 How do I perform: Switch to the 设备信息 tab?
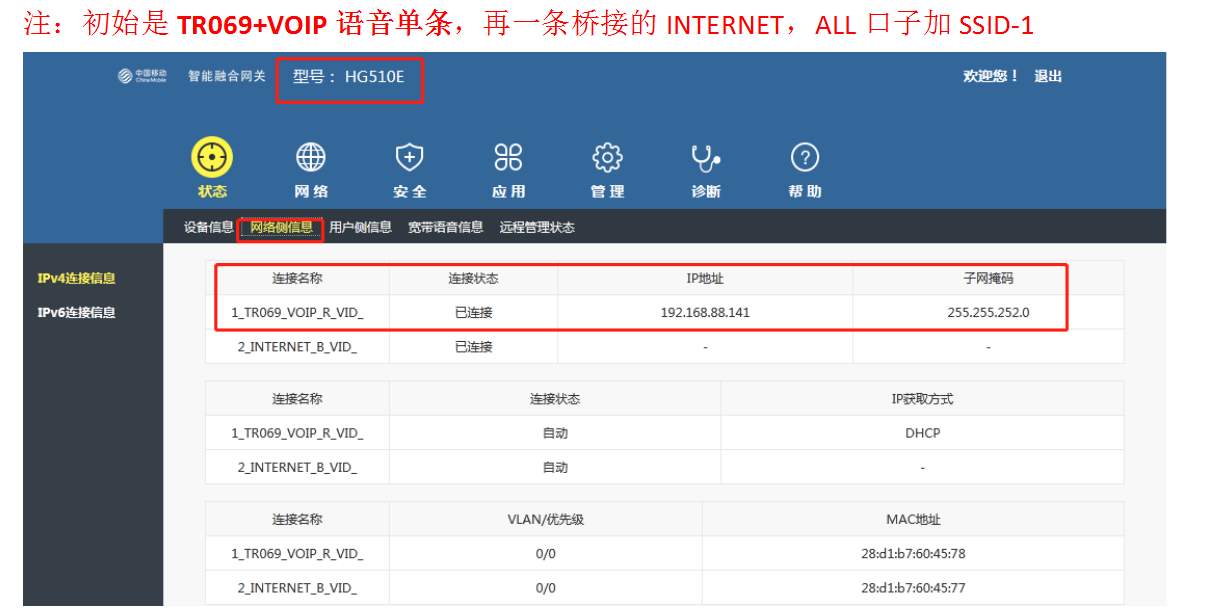point(208,227)
